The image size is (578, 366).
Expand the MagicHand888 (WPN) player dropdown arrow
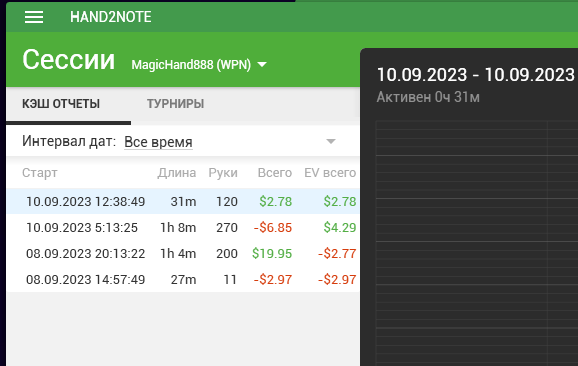[262, 65]
